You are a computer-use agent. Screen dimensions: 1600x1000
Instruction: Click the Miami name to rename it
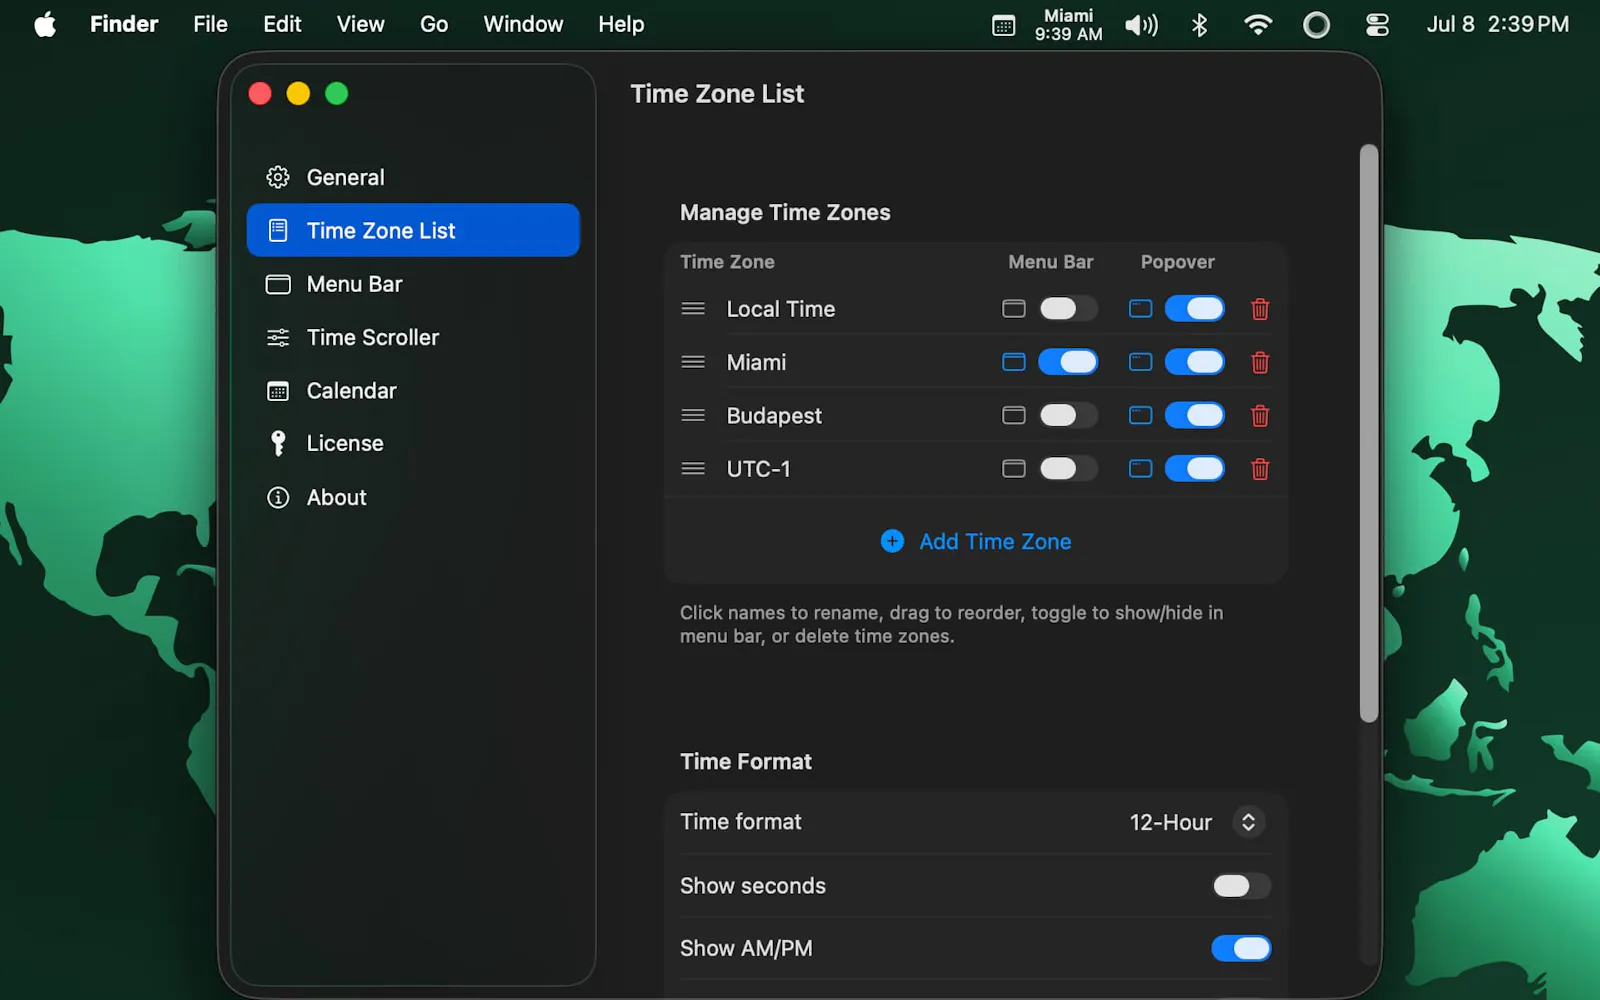tap(756, 362)
